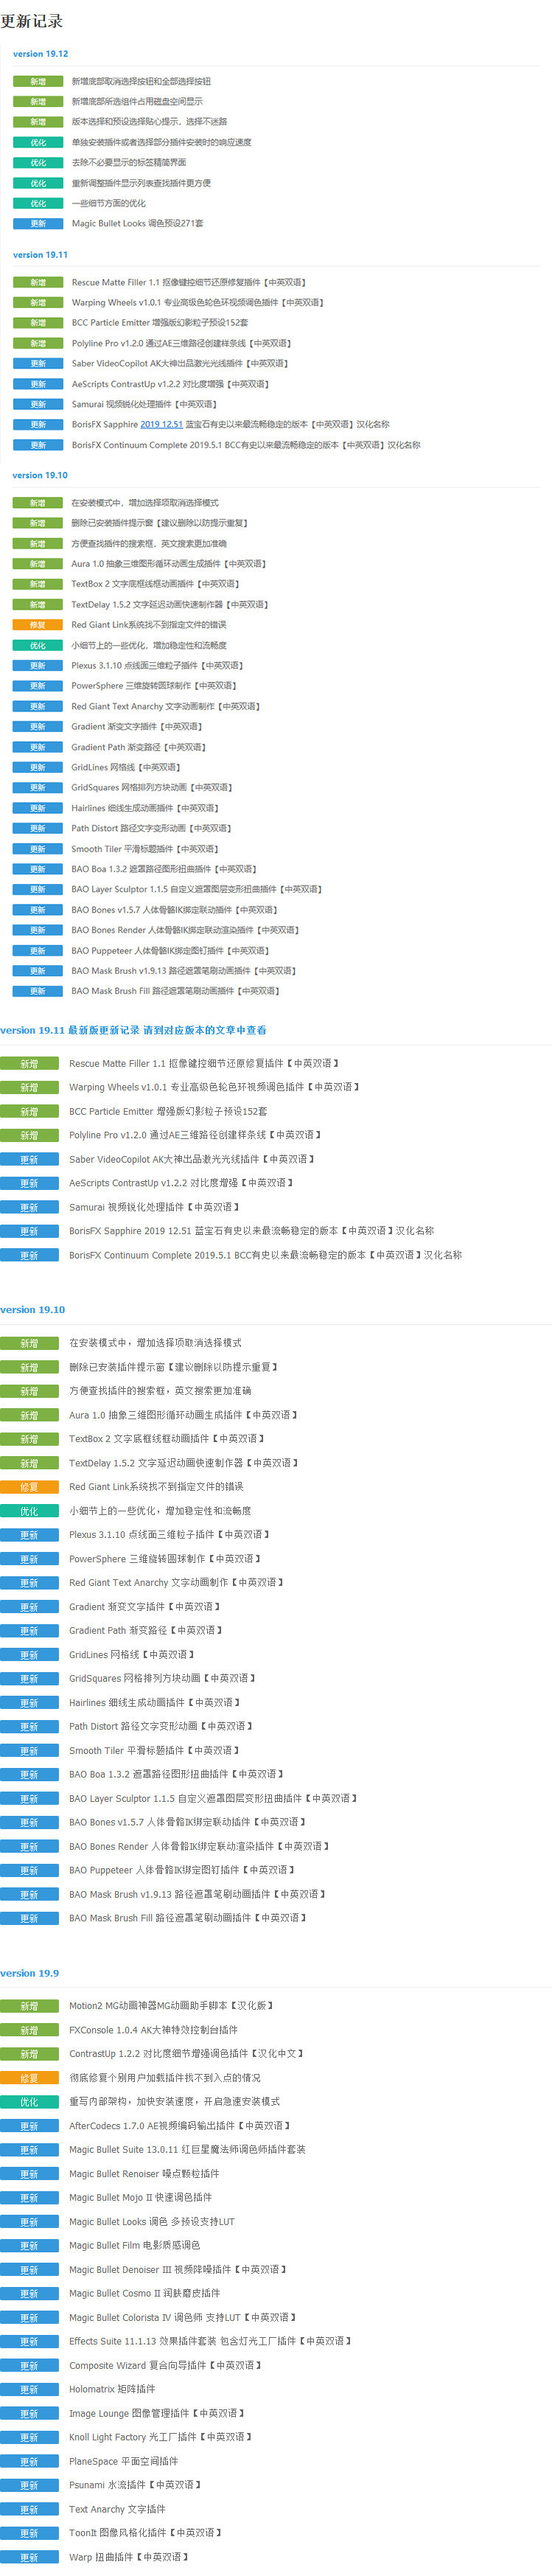Click row '单独安装插件或者选择部分插件安装时的响应速度'

tap(161, 142)
